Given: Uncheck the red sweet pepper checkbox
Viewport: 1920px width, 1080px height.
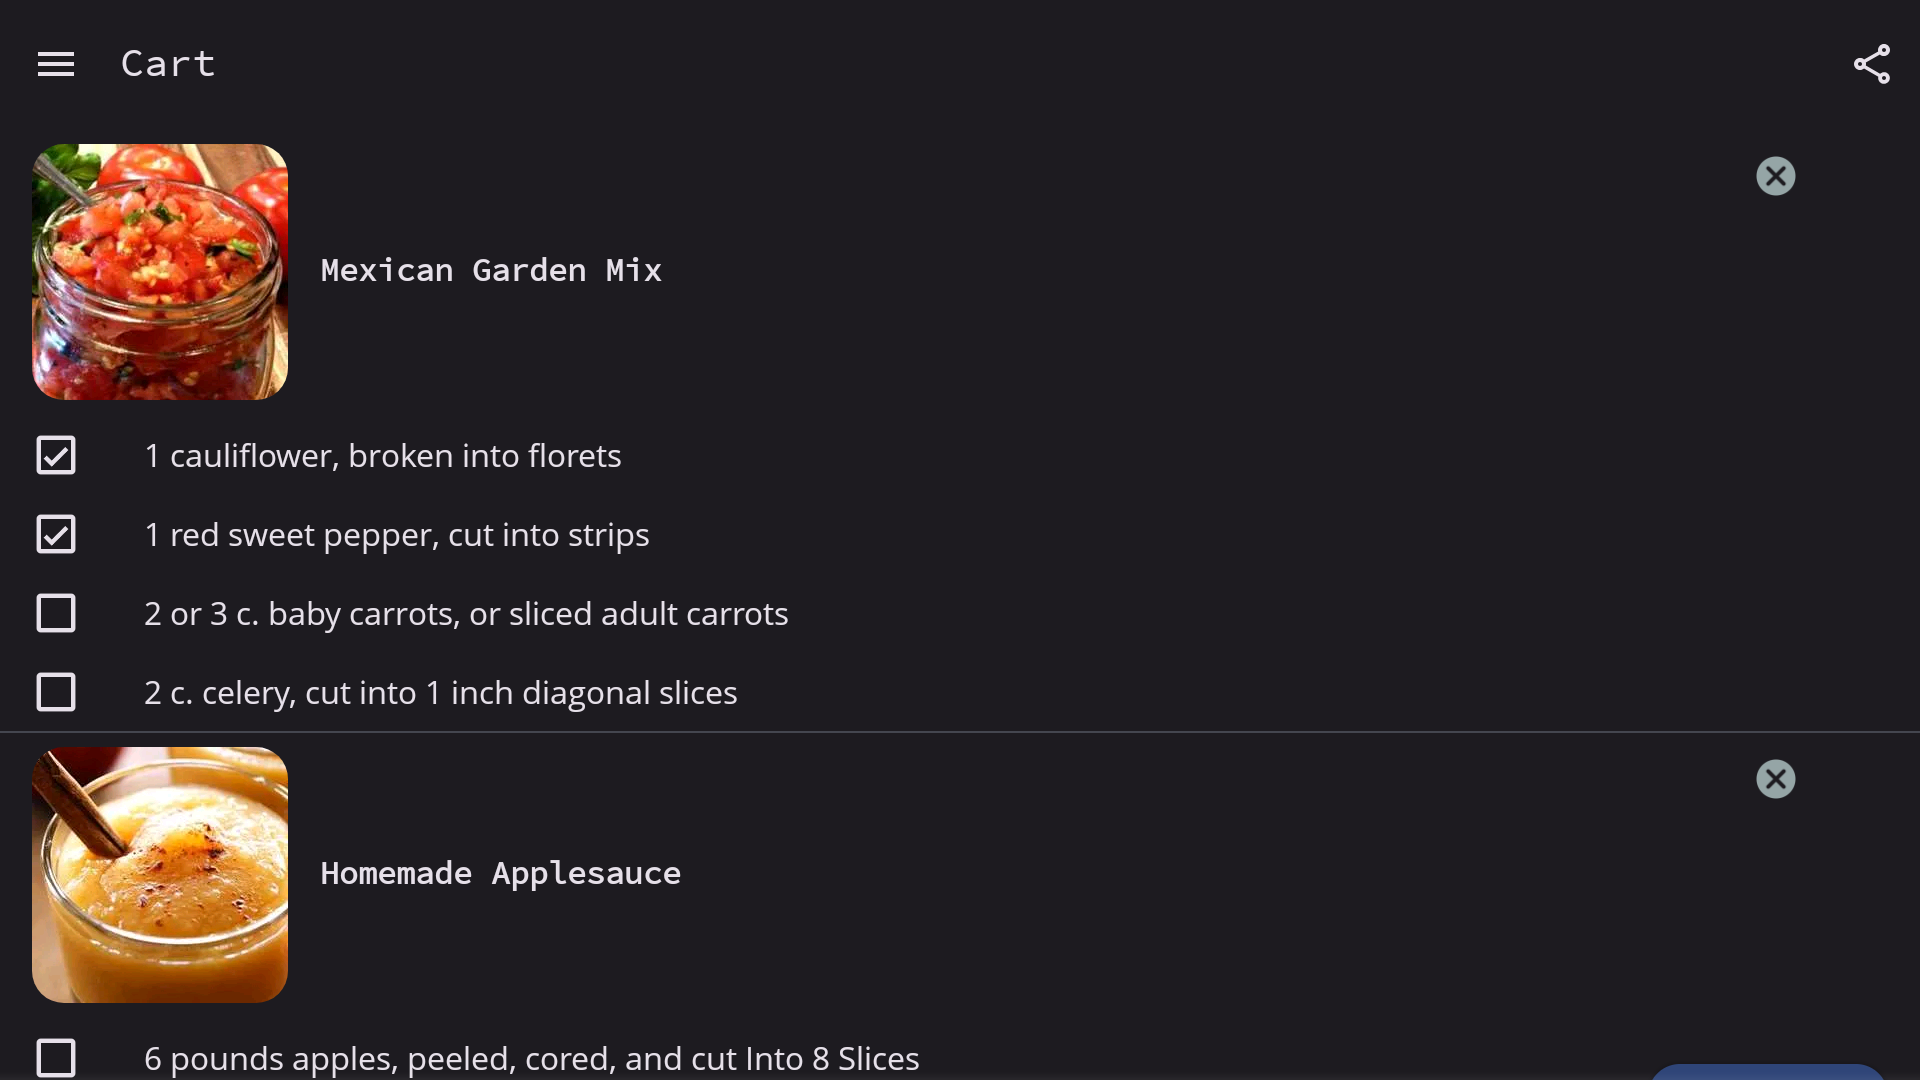Looking at the screenshot, I should (56, 534).
